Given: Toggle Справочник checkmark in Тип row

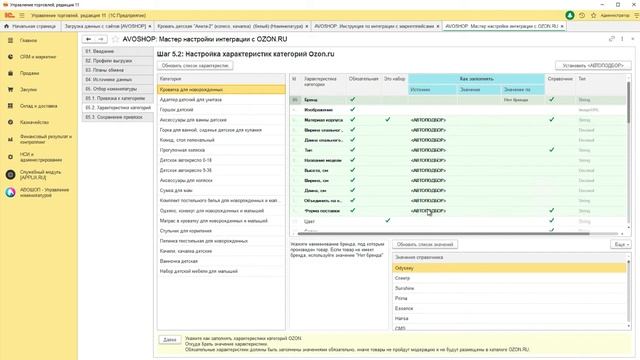Looking at the screenshot, I should 552,150.
